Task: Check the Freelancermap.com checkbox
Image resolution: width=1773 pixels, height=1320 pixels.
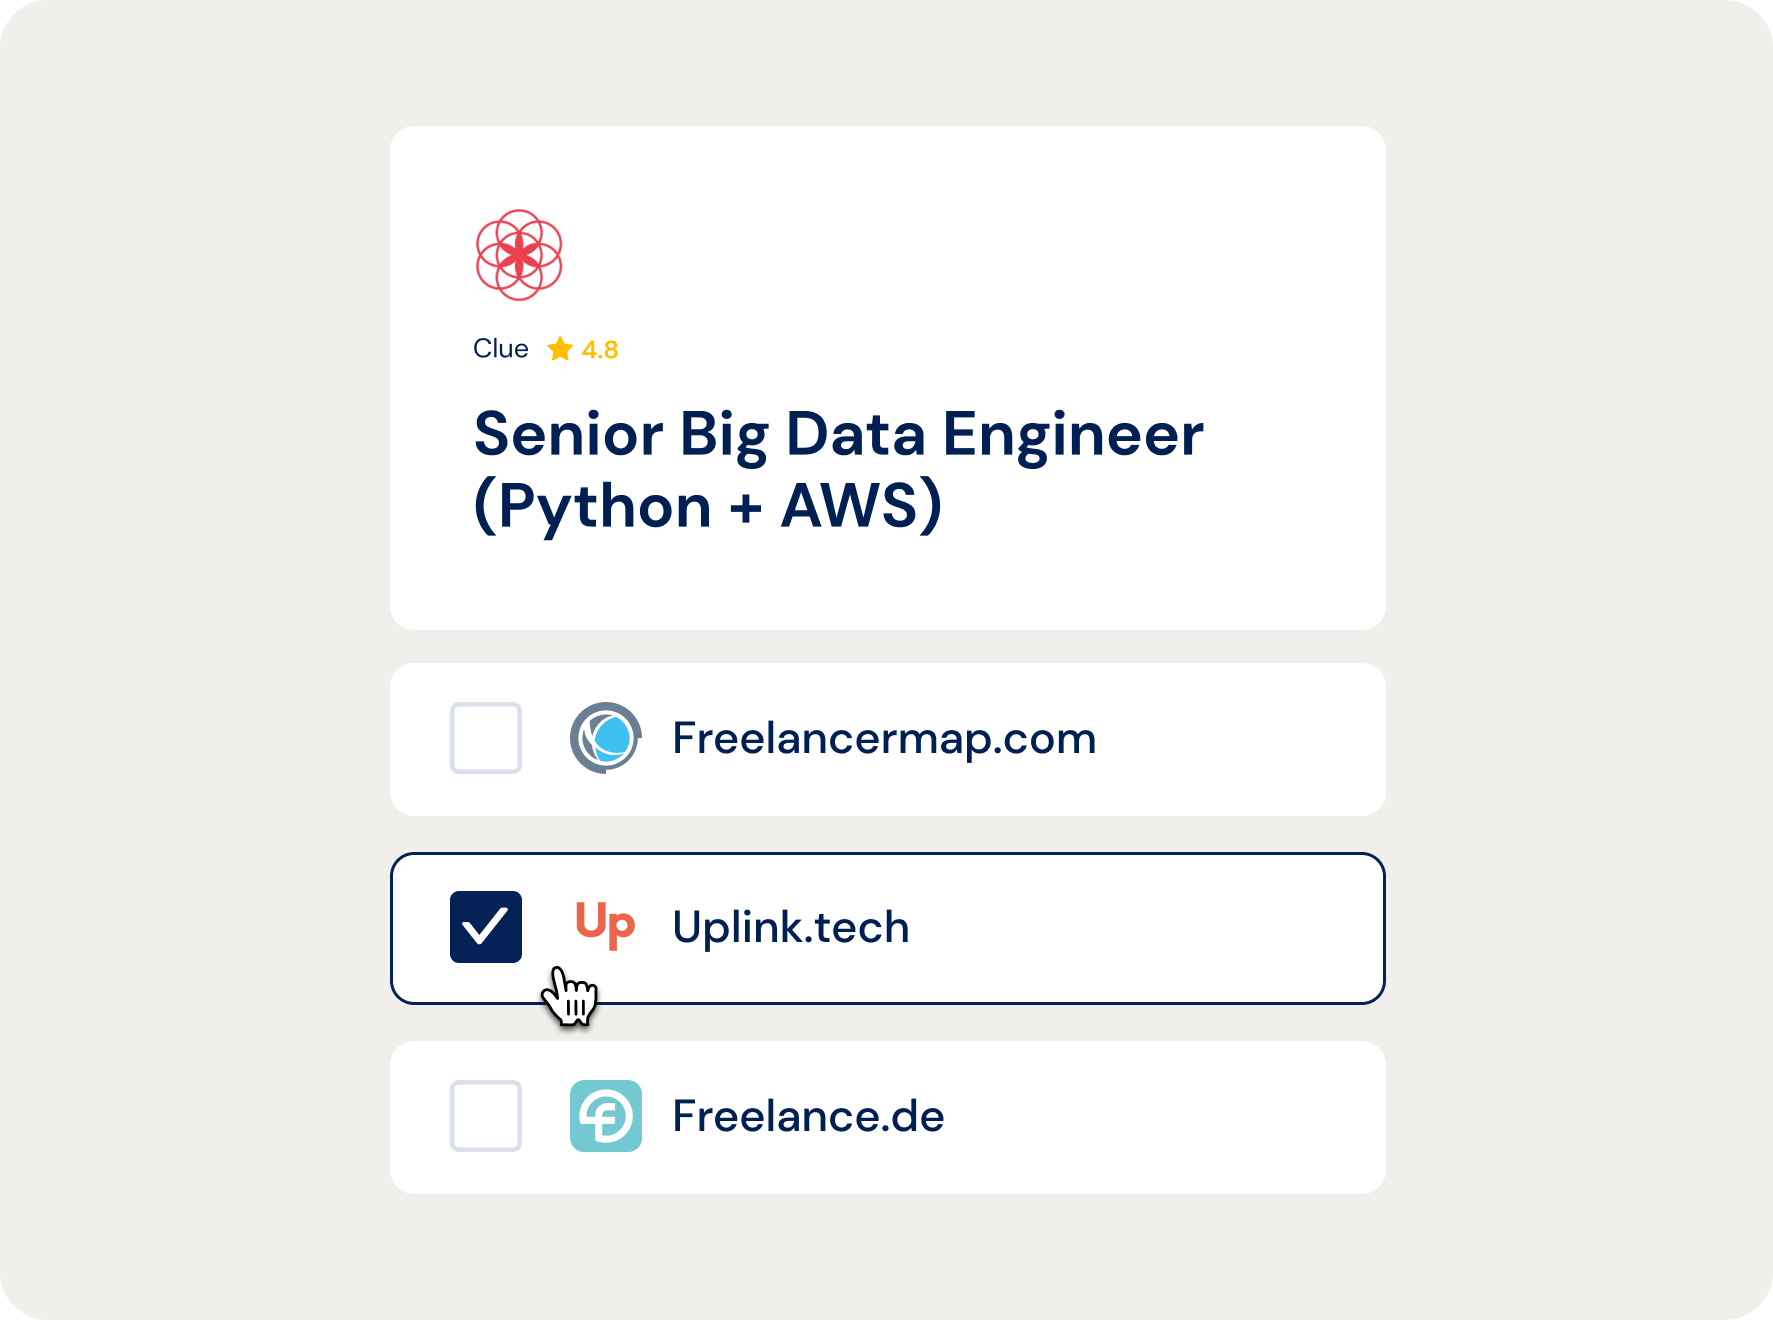Action: pyautogui.click(x=486, y=738)
